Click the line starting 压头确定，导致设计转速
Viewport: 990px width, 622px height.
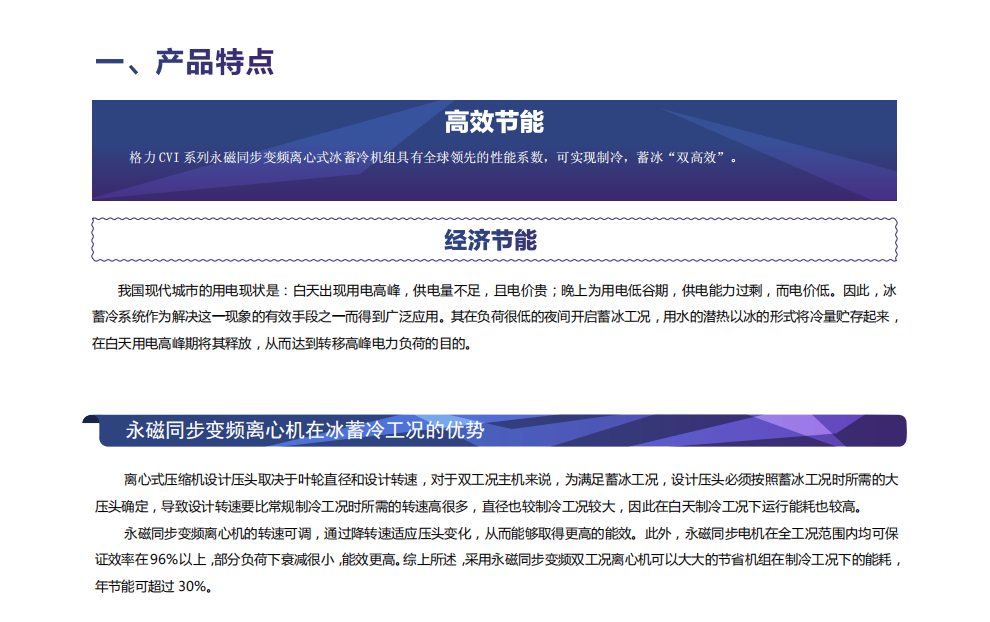tap(479, 506)
